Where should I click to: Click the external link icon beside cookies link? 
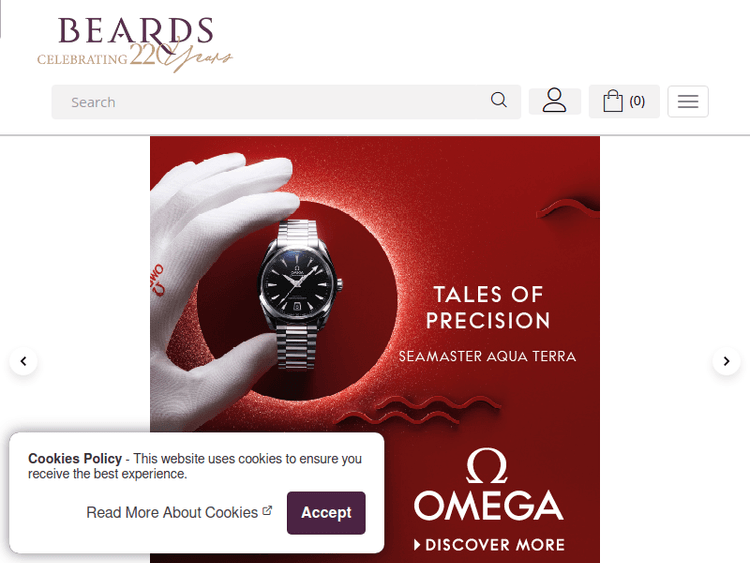(x=267, y=511)
